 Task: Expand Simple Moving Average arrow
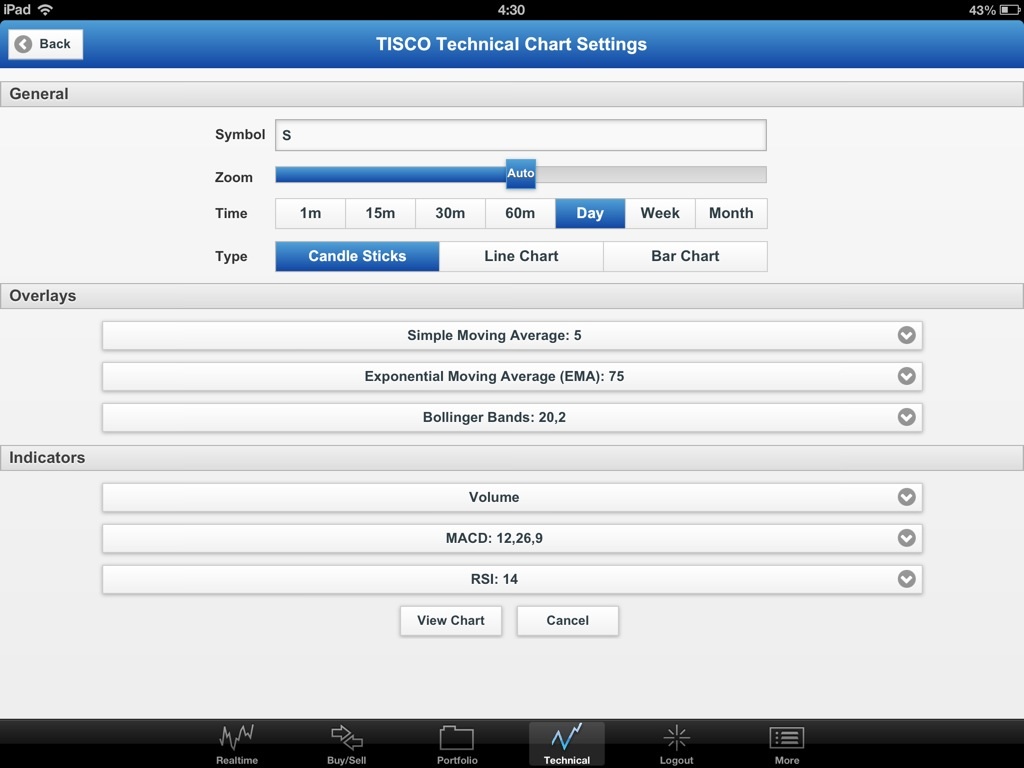tap(906, 335)
